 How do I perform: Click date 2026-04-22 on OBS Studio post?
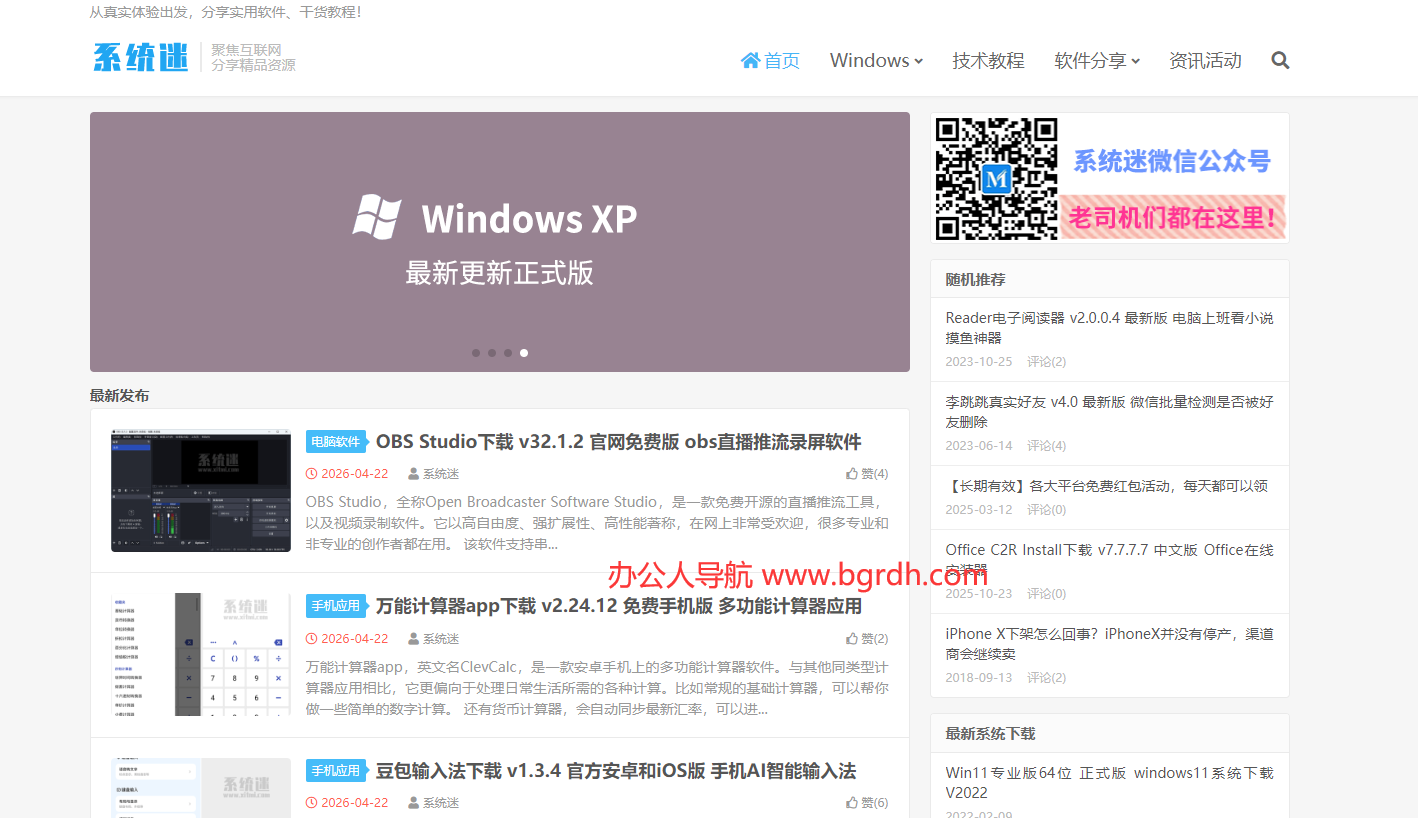(x=355, y=474)
